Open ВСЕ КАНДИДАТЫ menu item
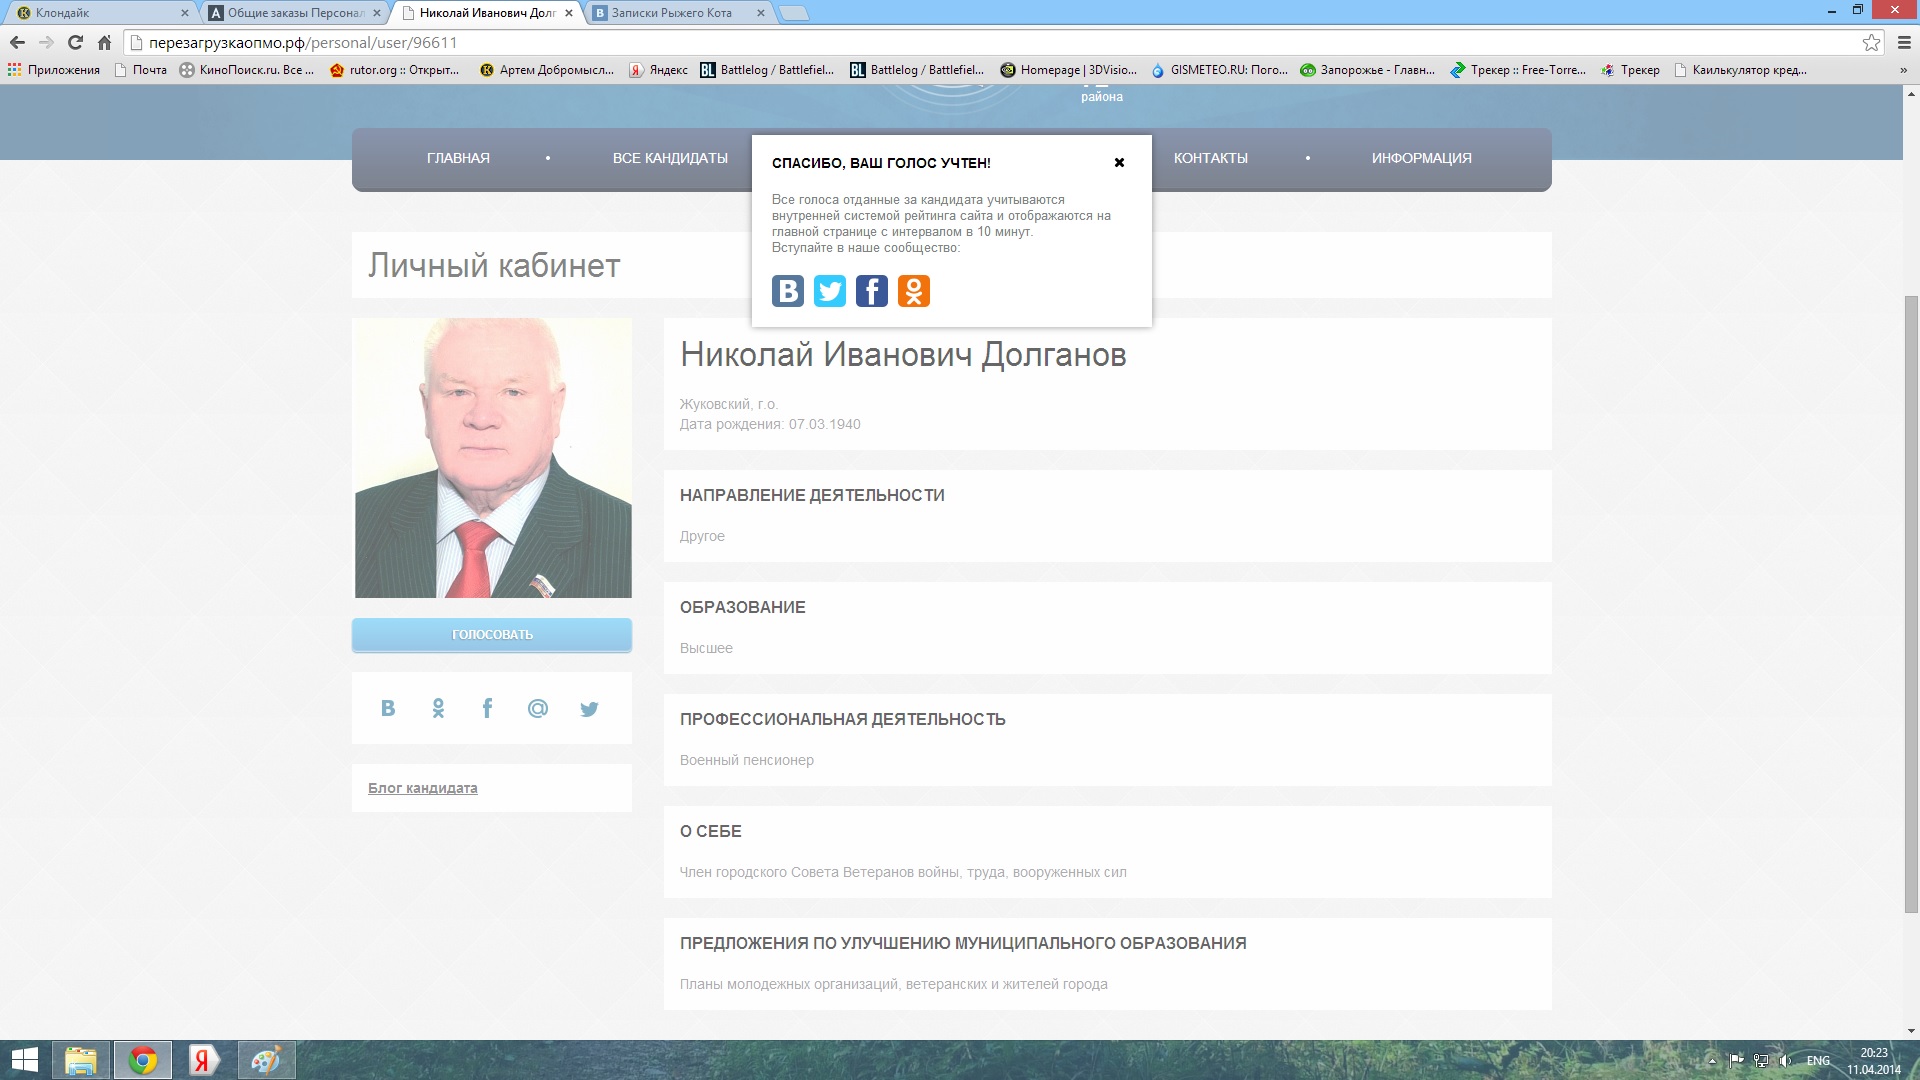Viewport: 1920px width, 1080px height. pyautogui.click(x=670, y=158)
